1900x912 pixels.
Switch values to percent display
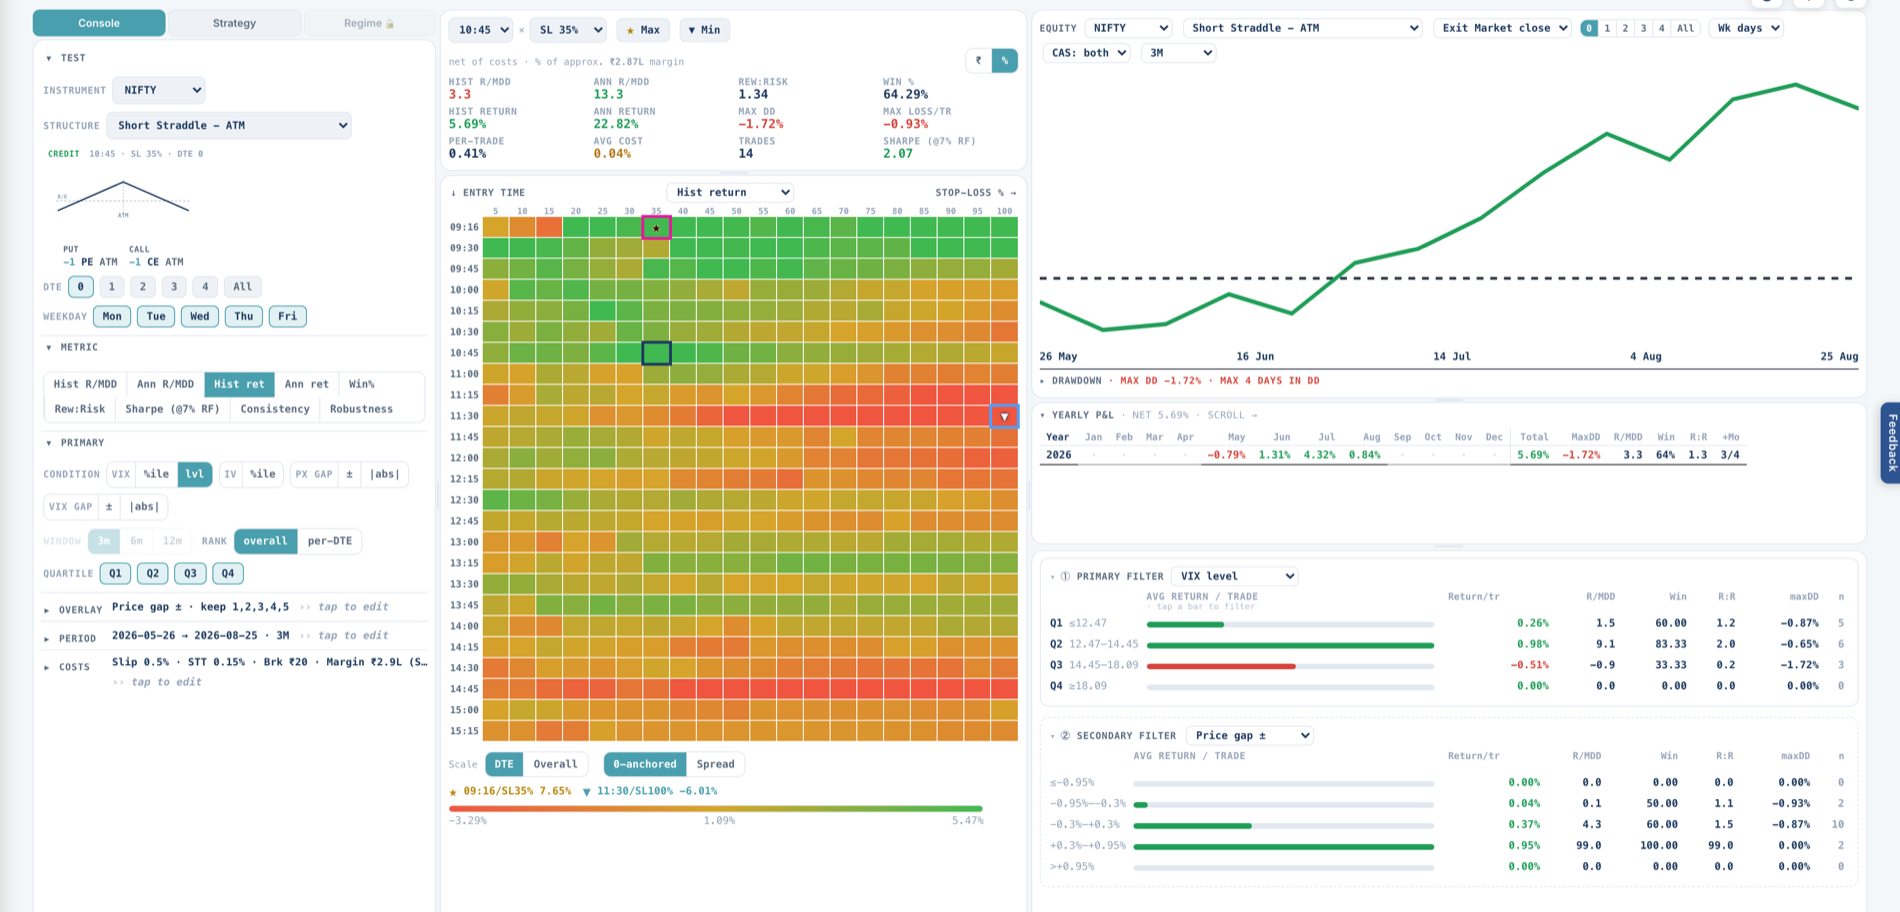[x=1005, y=61]
